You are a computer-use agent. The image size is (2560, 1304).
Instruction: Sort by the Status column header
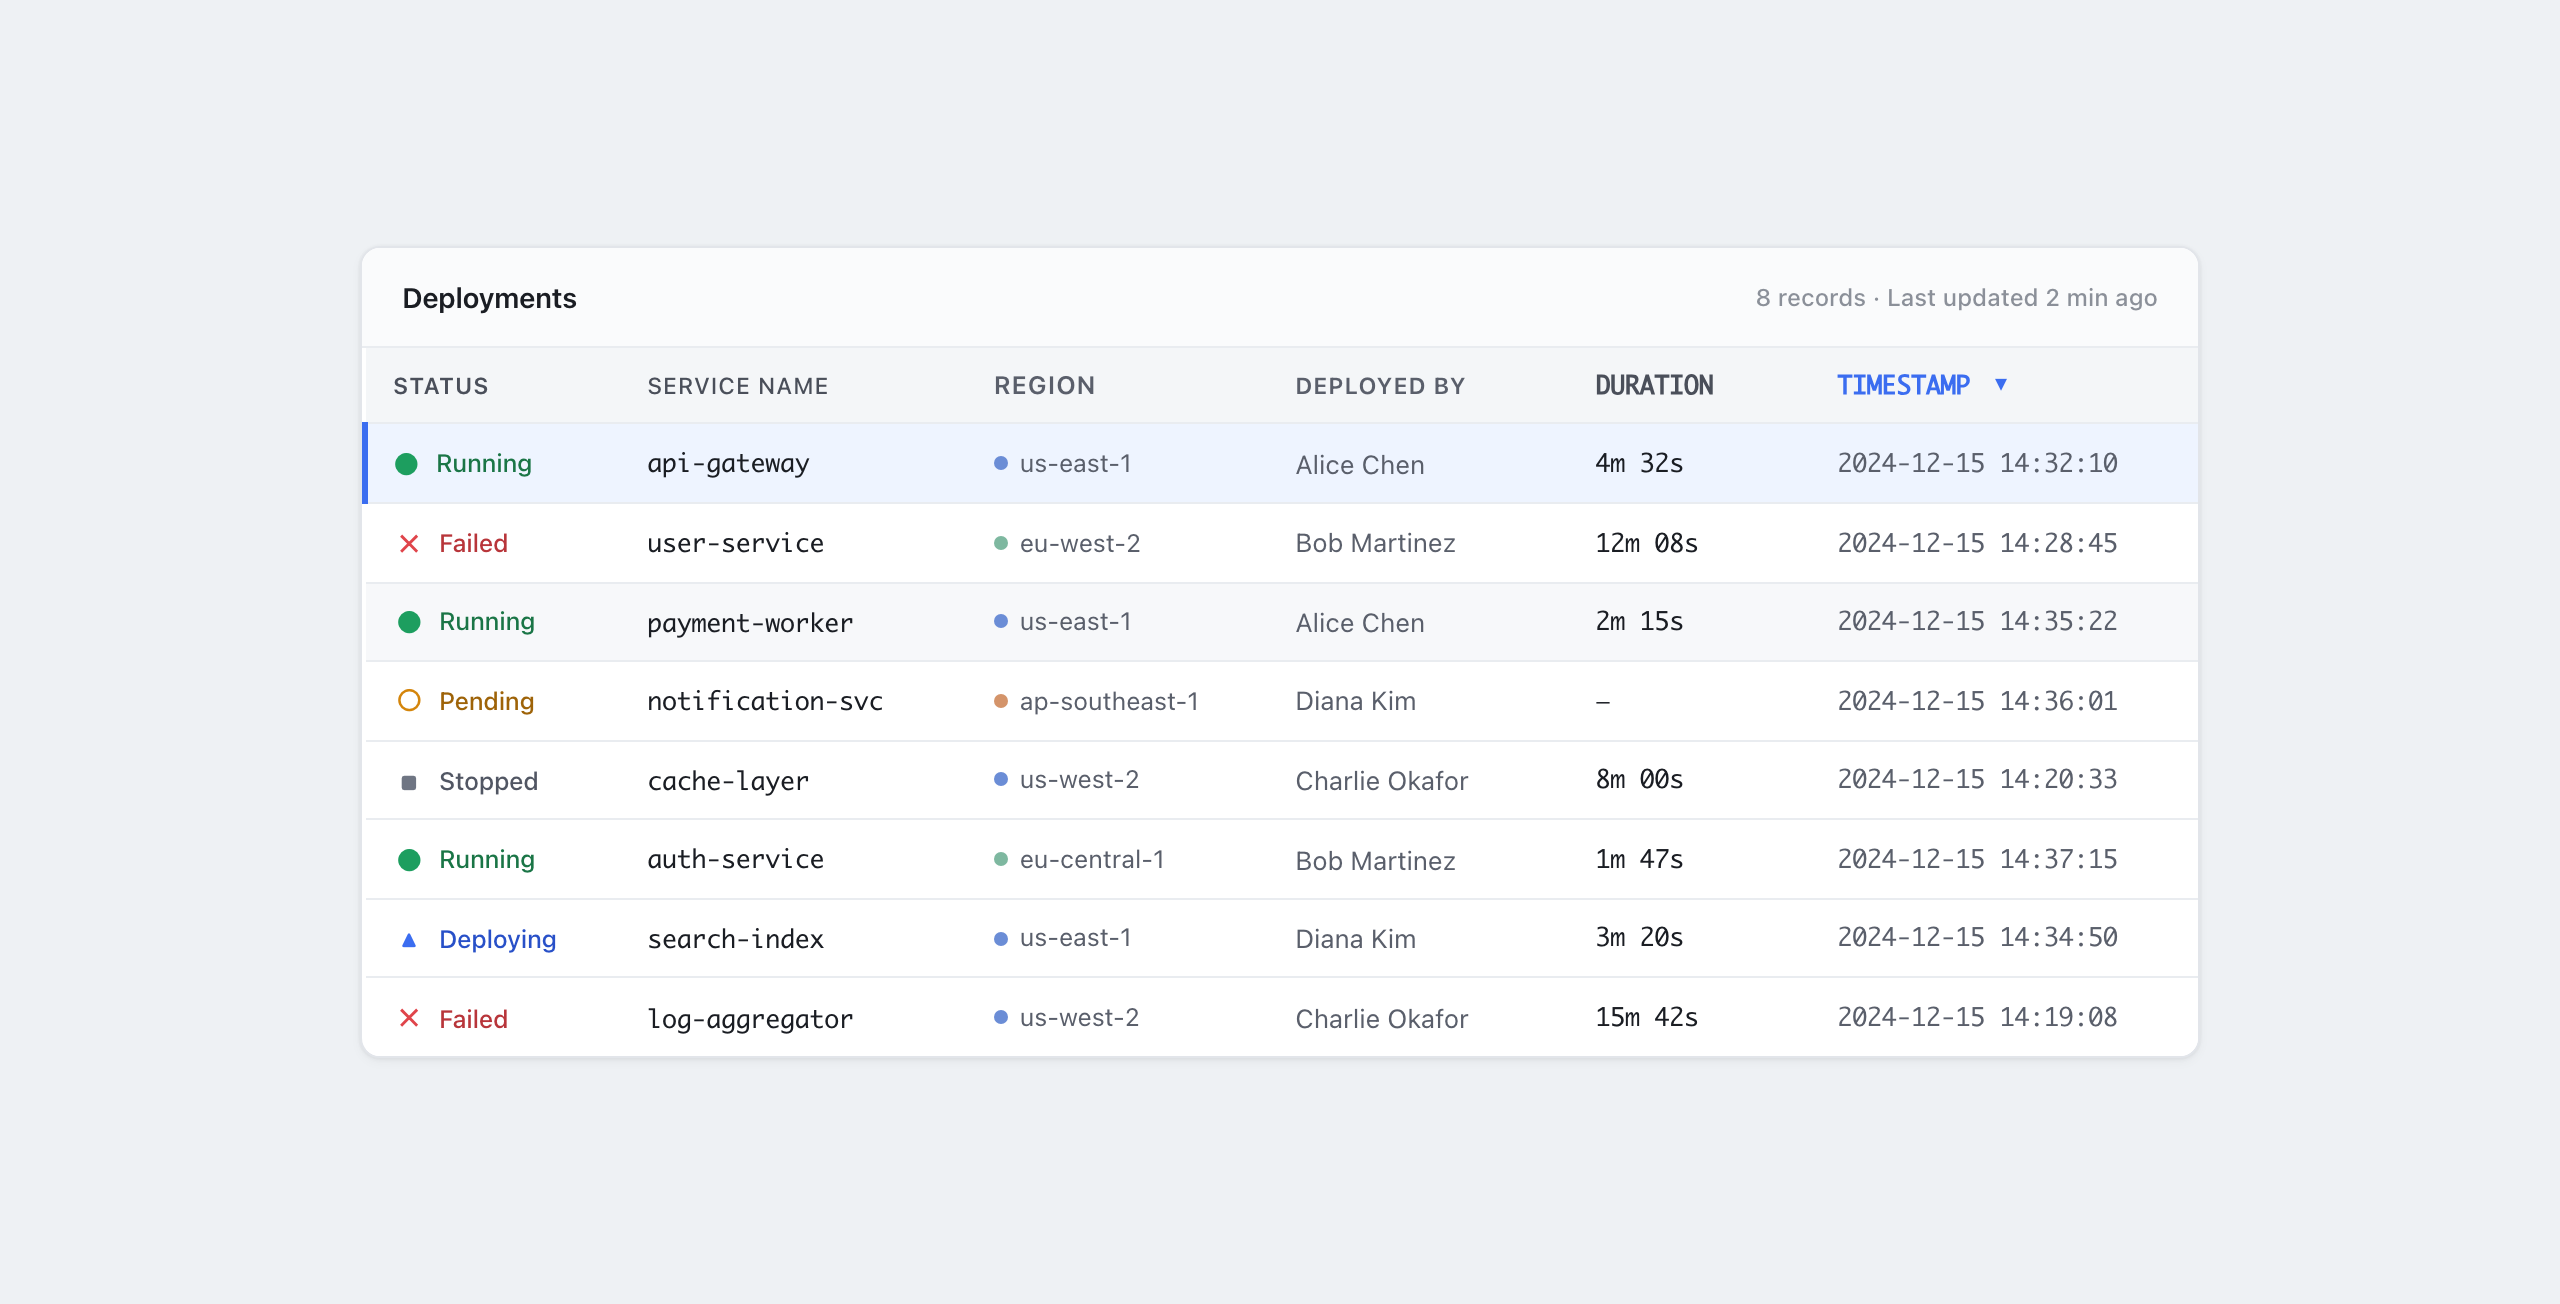point(441,386)
